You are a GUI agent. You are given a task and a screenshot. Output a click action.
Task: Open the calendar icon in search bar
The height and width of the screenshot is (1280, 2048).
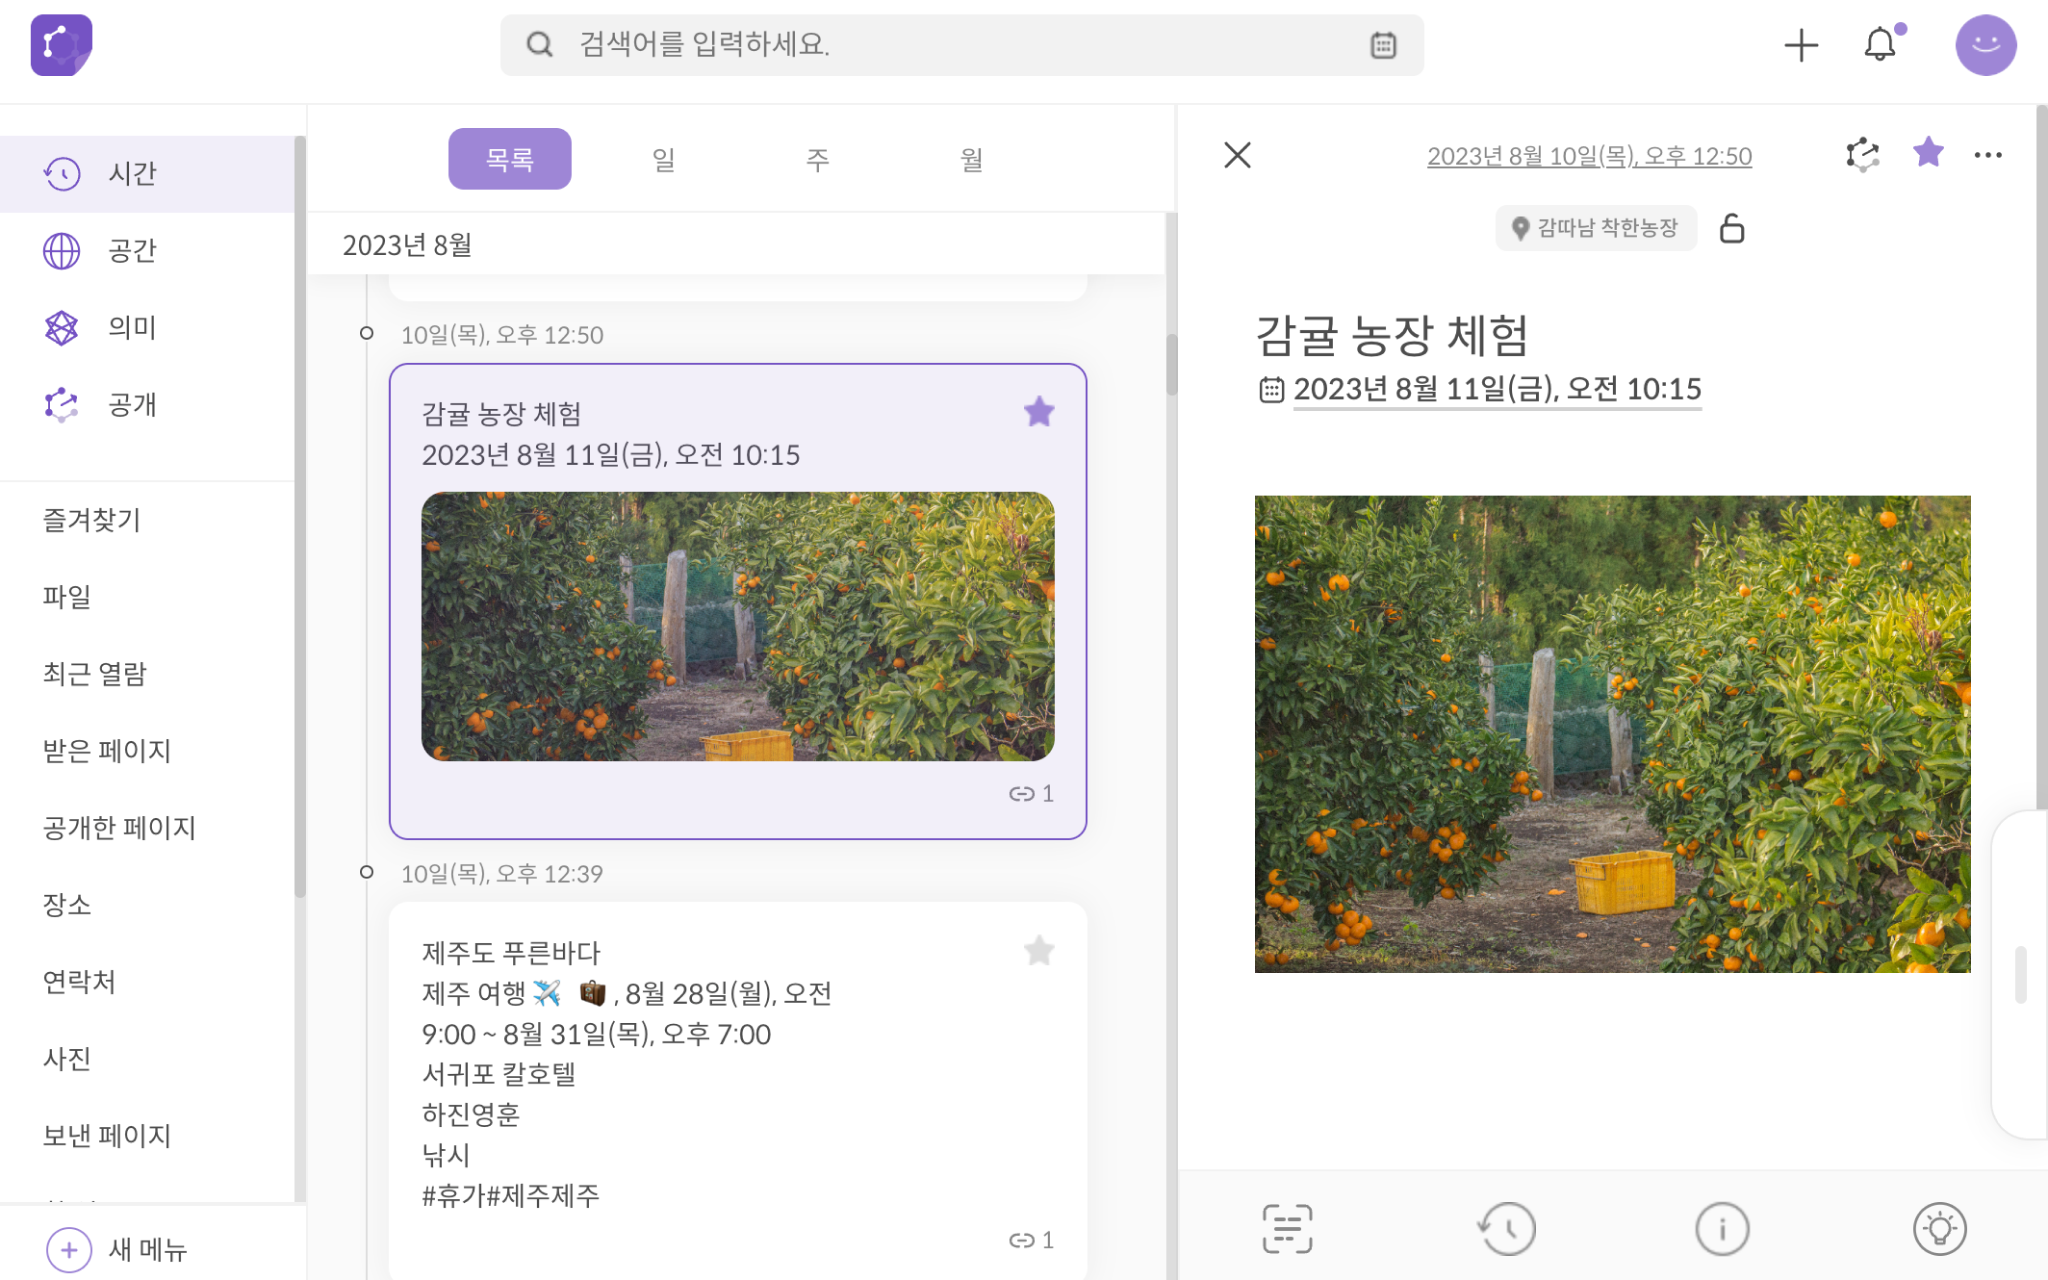point(1383,45)
